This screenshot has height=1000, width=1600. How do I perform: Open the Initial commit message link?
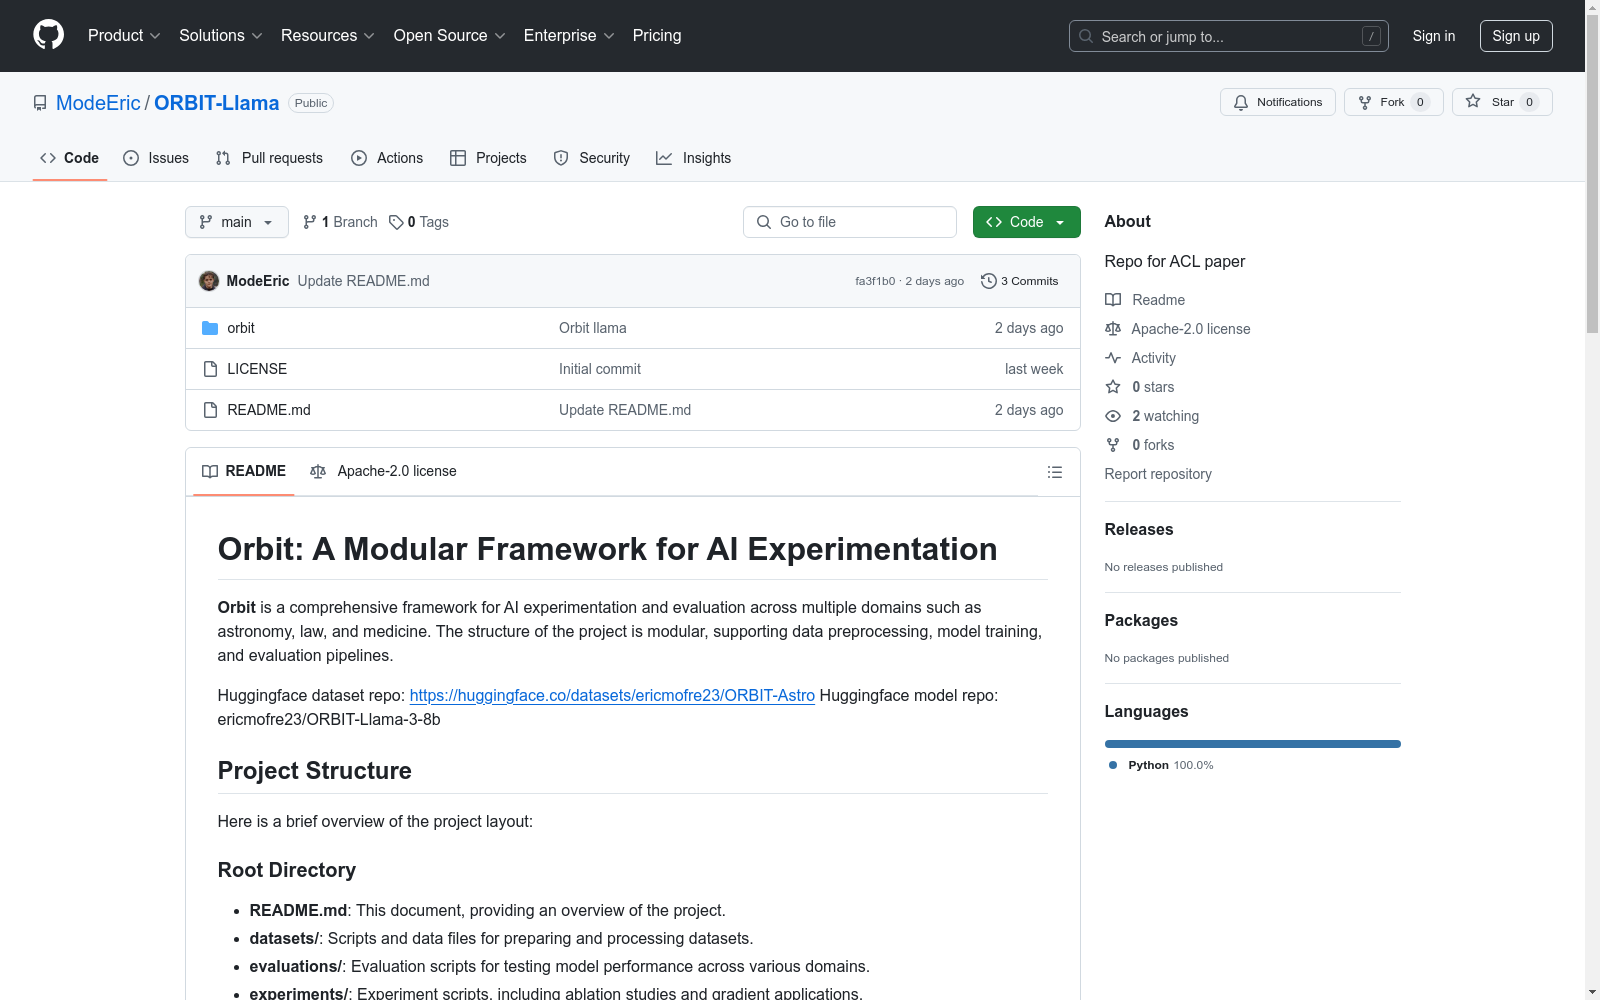click(x=600, y=369)
